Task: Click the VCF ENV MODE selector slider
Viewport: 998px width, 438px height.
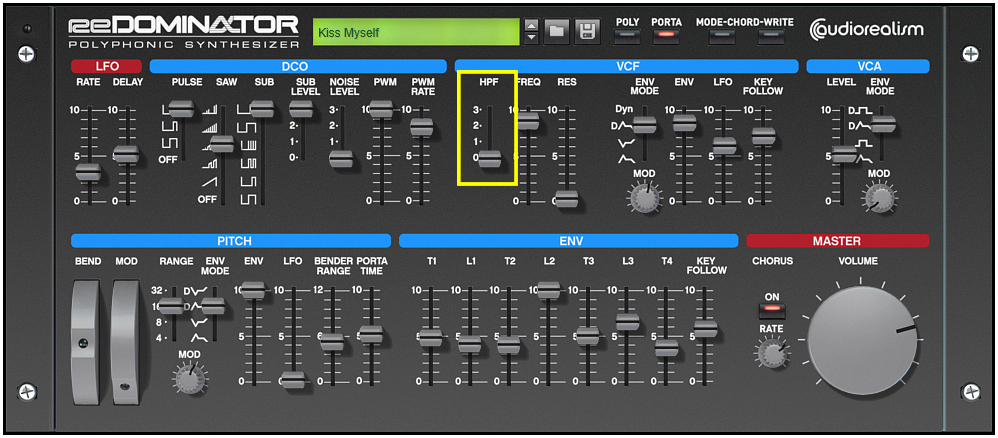Action: pyautogui.click(x=645, y=125)
